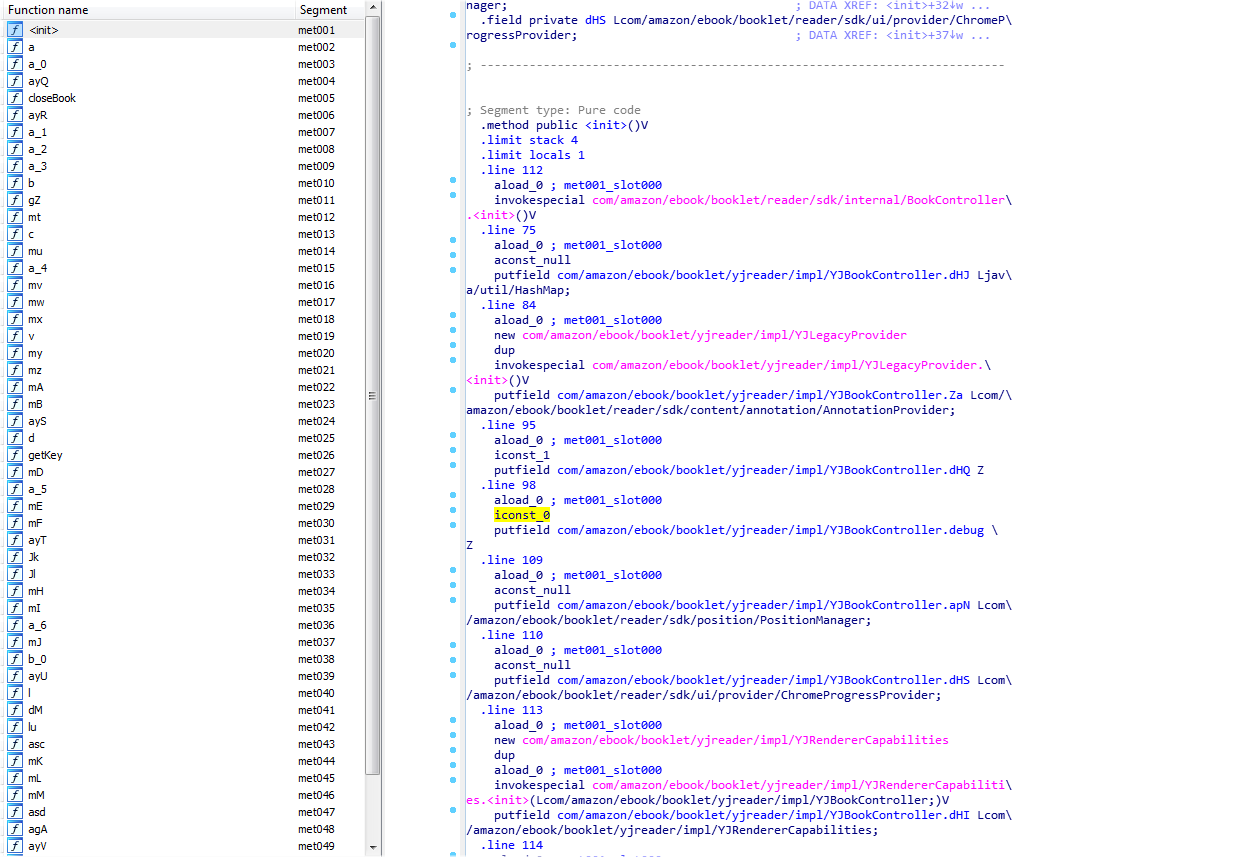Click function name mz in the list
This screenshot has height=857, width=1248.
tap(35, 370)
